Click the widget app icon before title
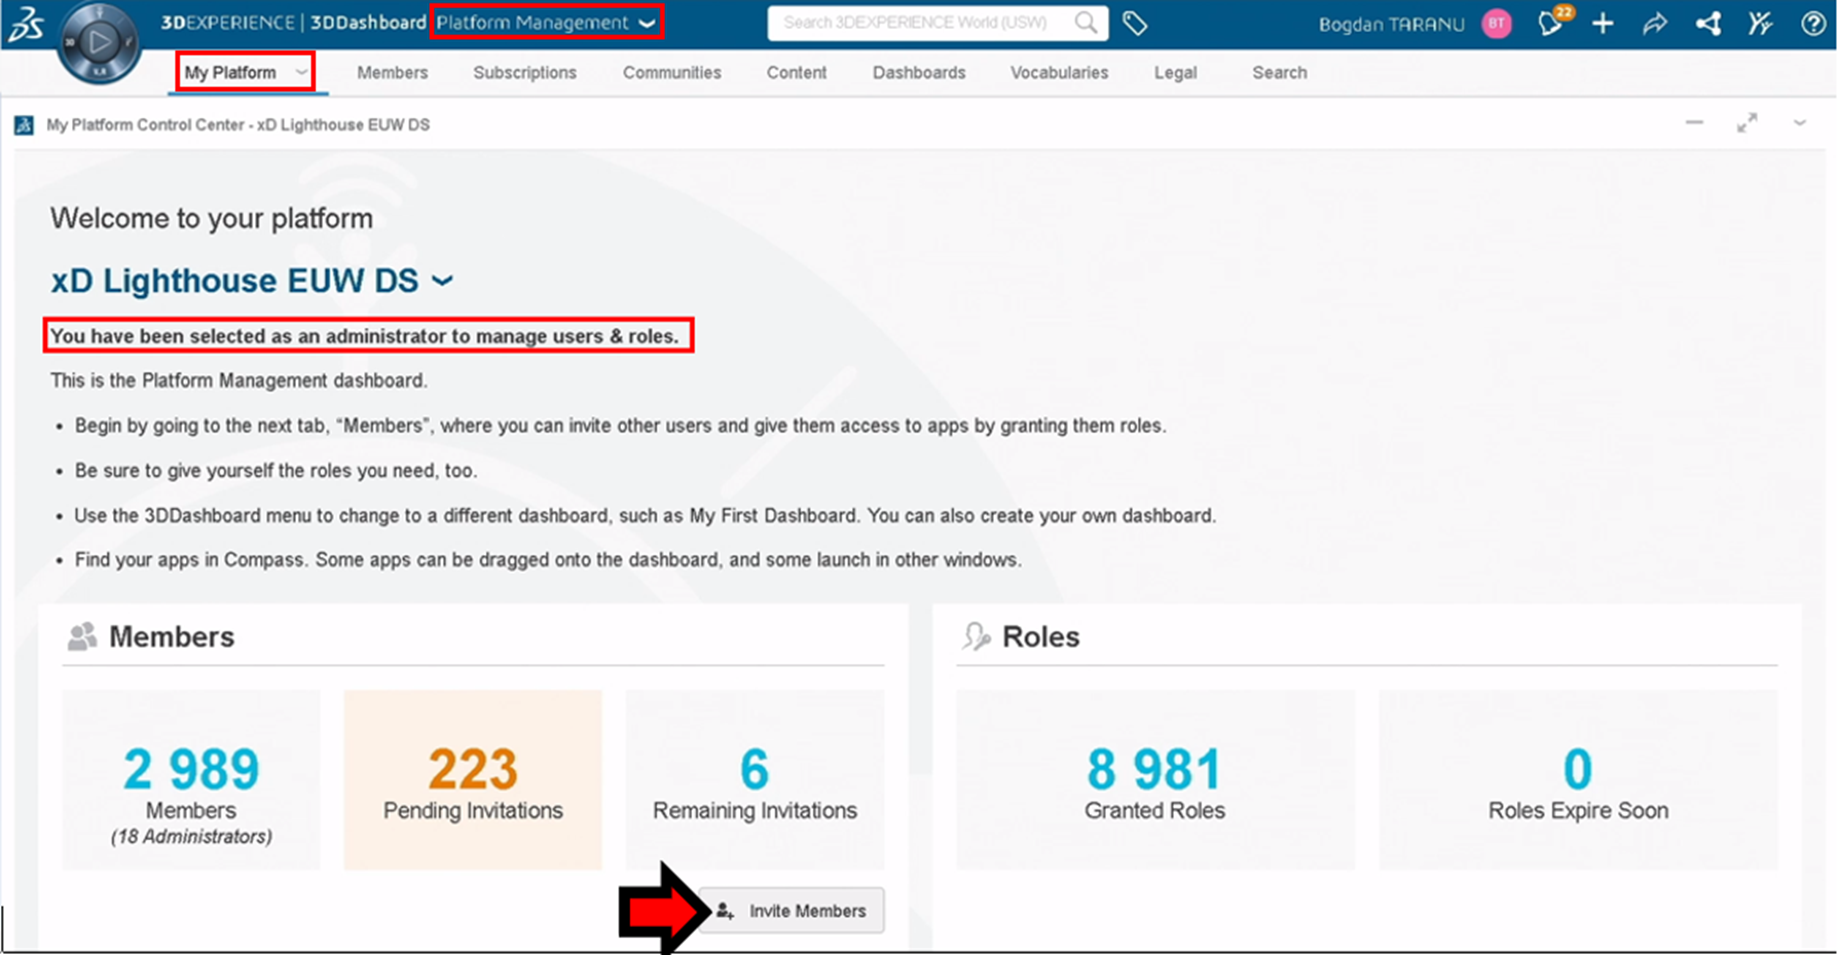This screenshot has width=1838, height=955. (x=24, y=125)
